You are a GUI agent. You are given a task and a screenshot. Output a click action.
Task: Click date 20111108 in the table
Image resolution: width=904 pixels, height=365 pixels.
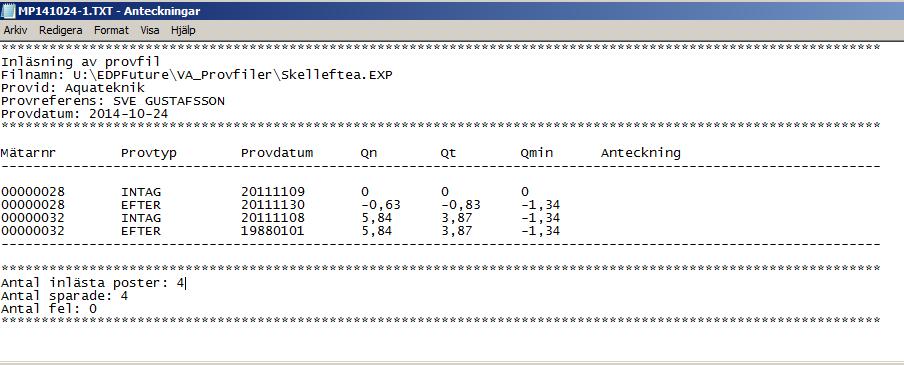pos(273,219)
